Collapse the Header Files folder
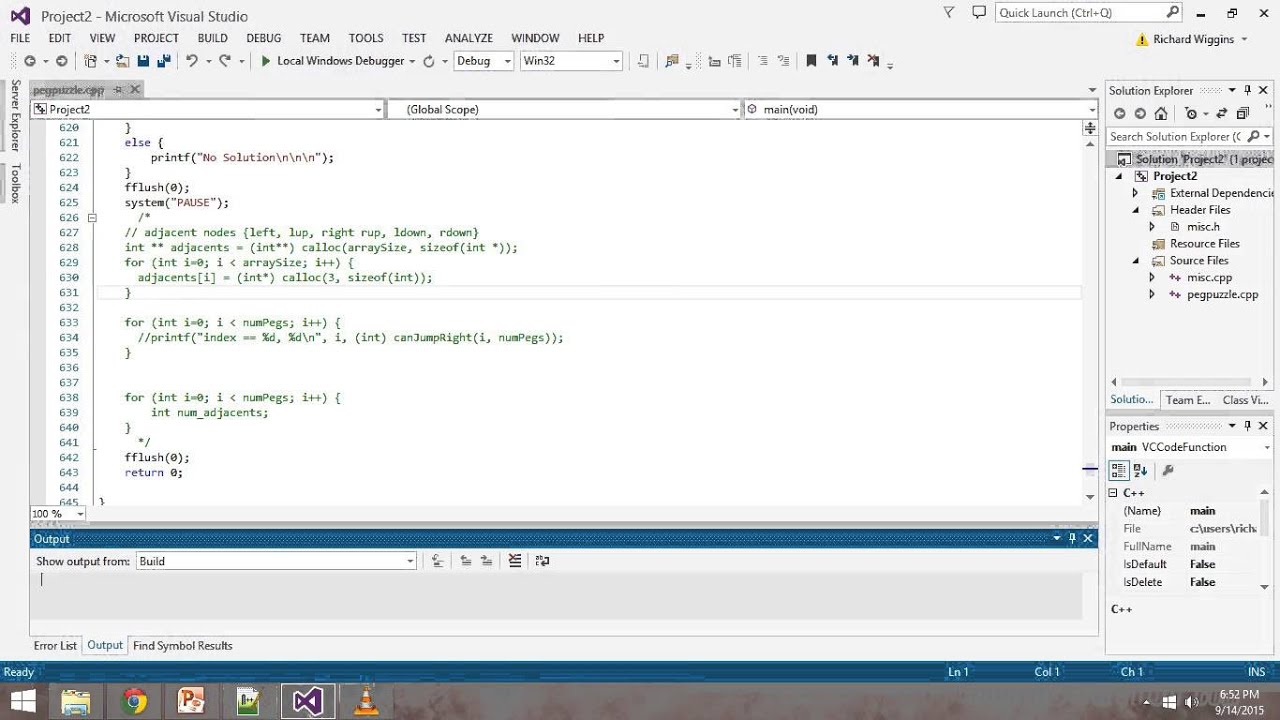Viewport: 1280px width, 720px height. tap(1136, 210)
